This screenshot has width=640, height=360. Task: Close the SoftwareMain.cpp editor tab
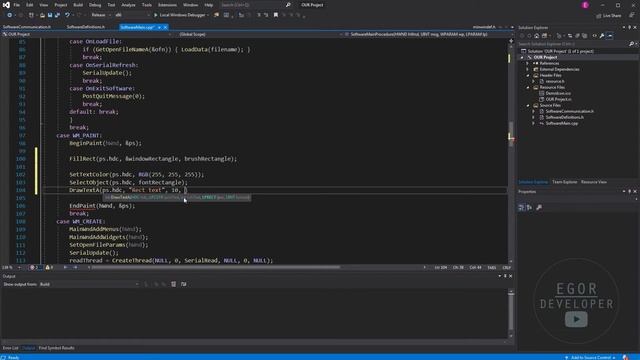tap(165, 27)
